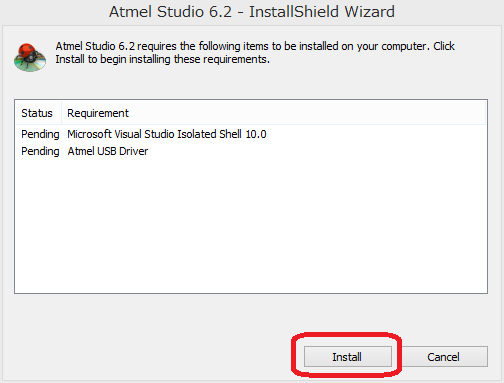Click the 10.0 version number in list
The height and width of the screenshot is (383, 504).
point(256,134)
